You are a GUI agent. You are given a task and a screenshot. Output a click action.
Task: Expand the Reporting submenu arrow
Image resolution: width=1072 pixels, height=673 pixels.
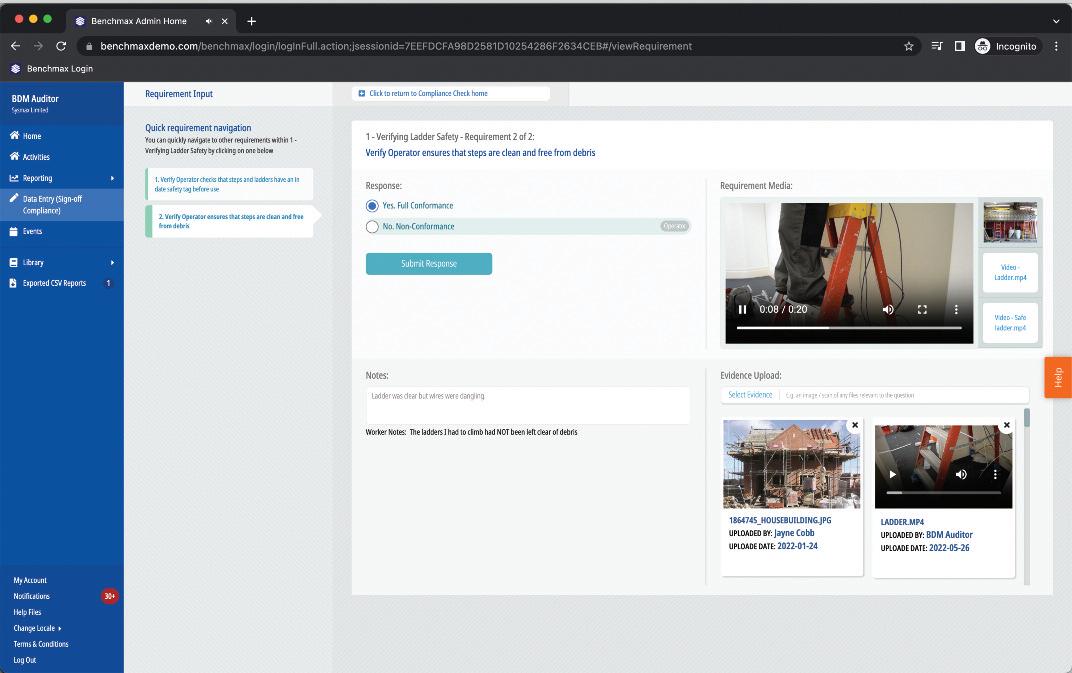[112, 179]
